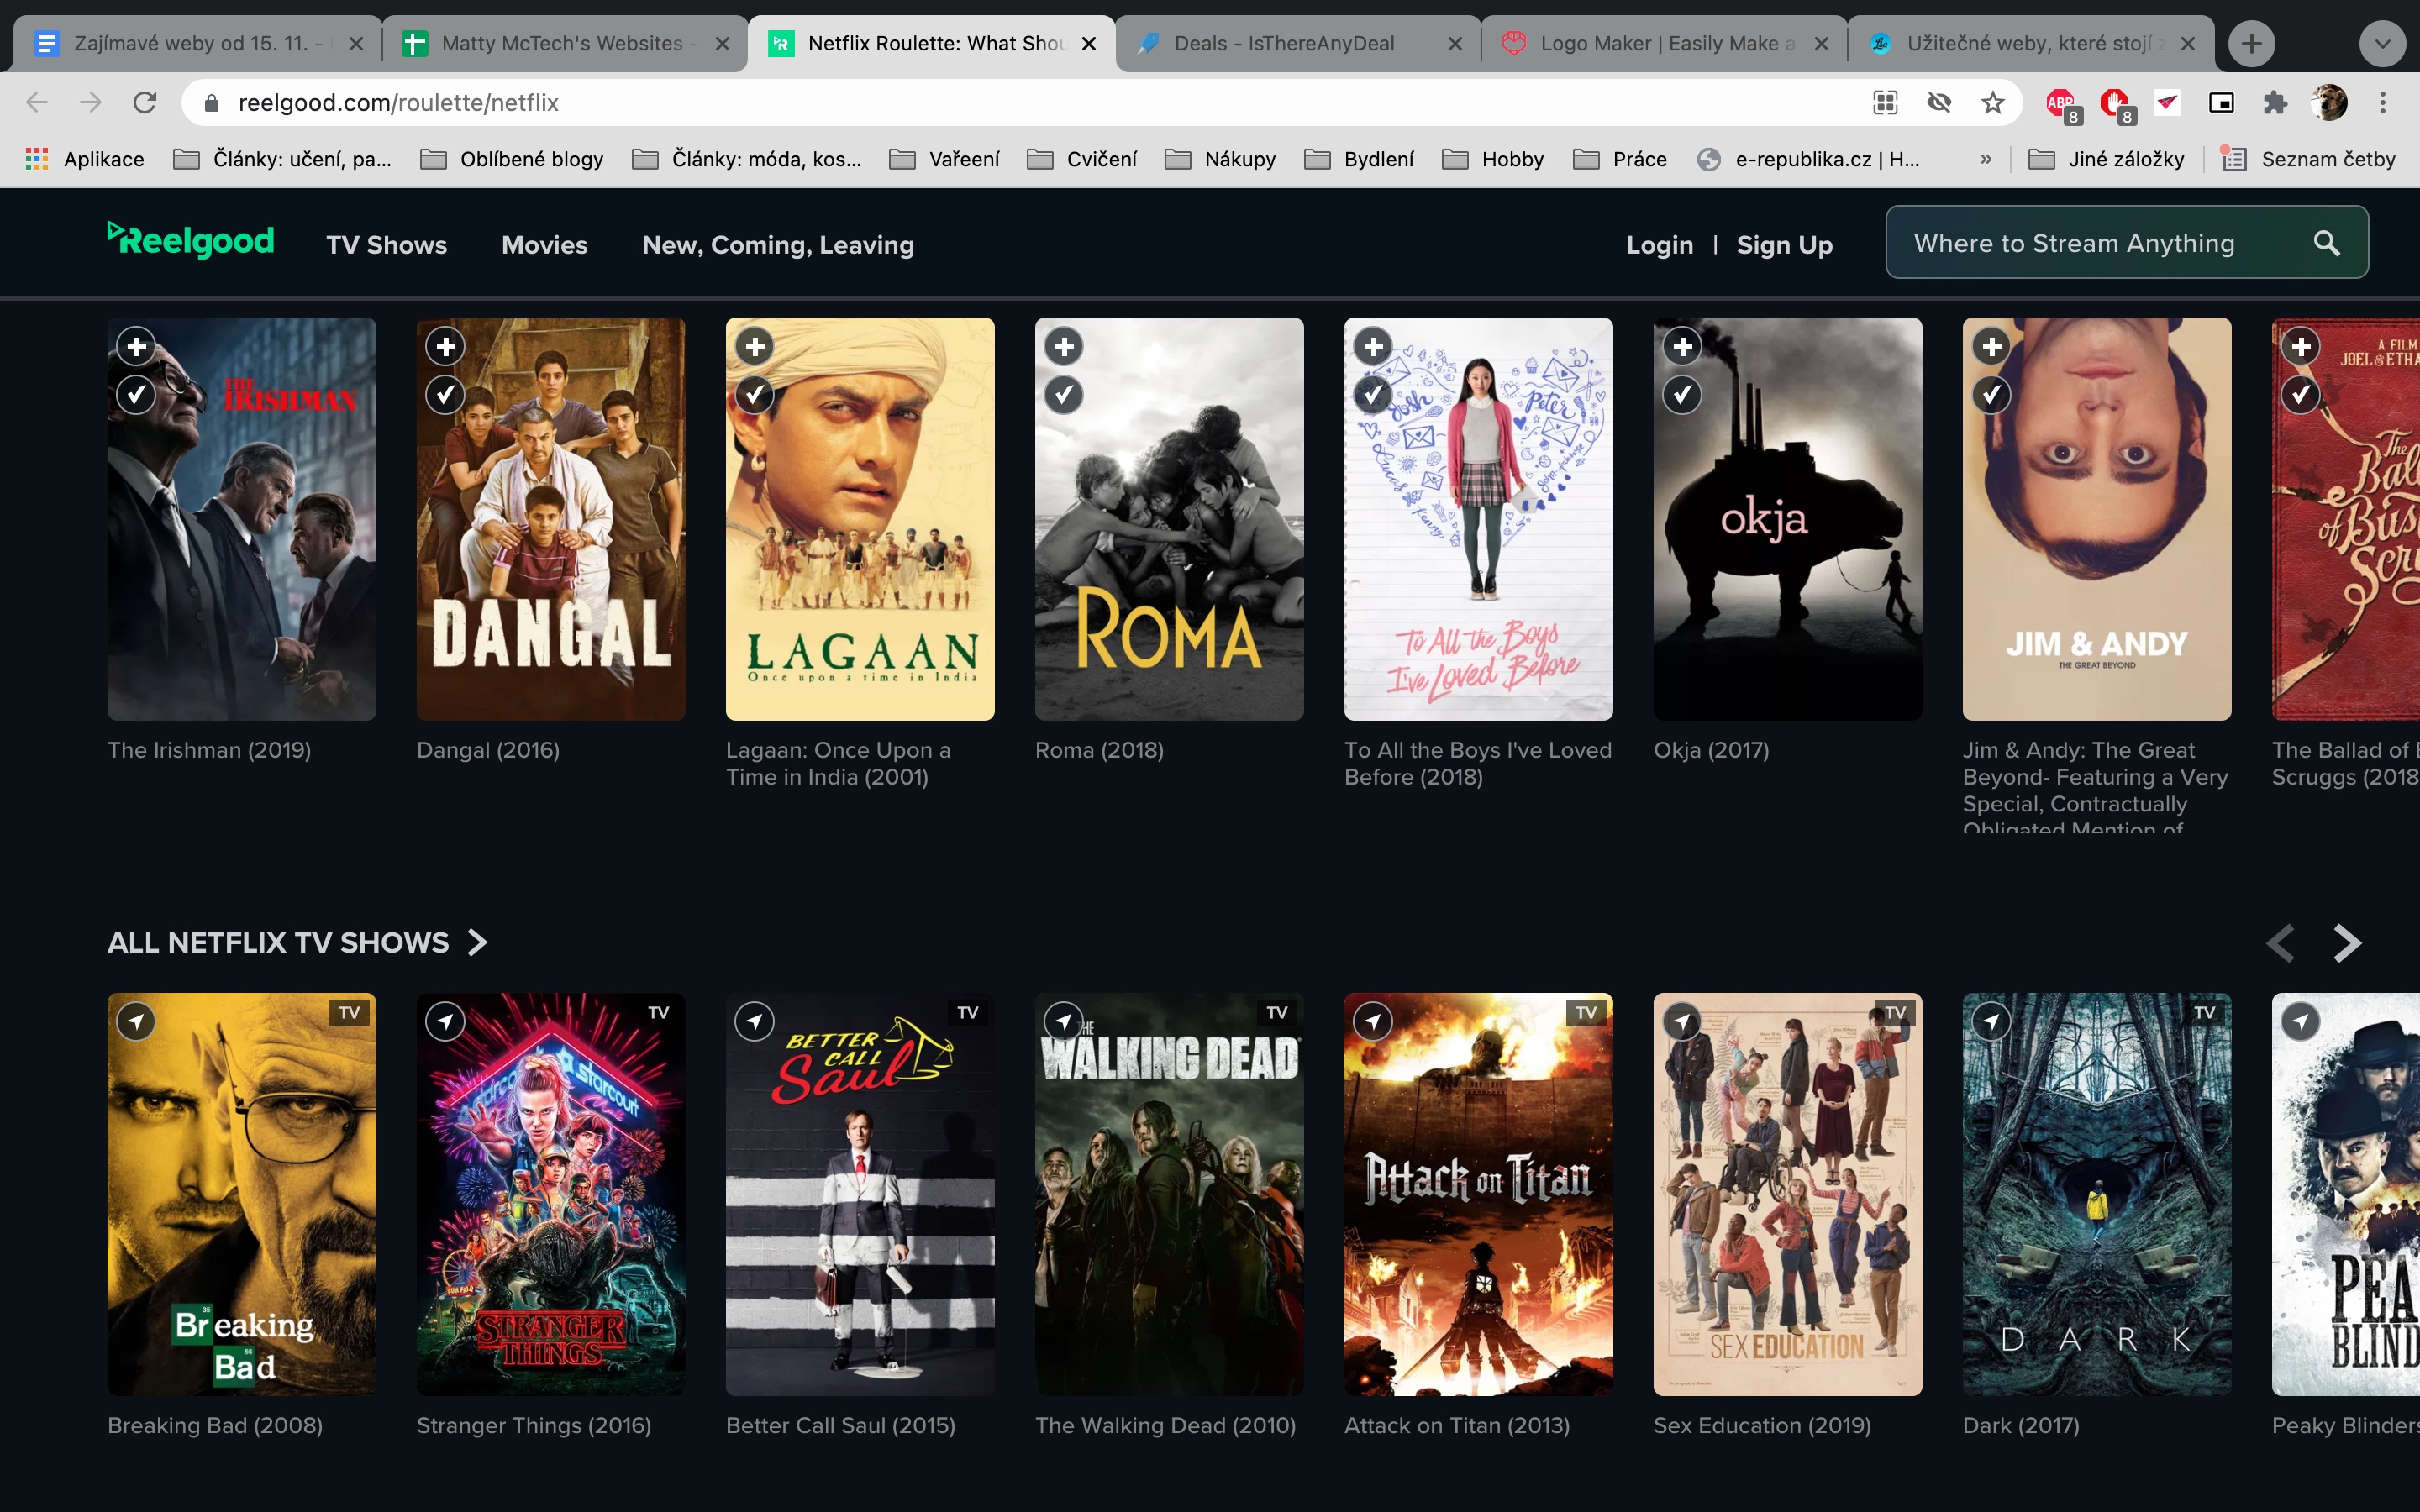This screenshot has width=2420, height=1512.
Task: Open the tab search dropdown arrow
Action: click(2382, 43)
